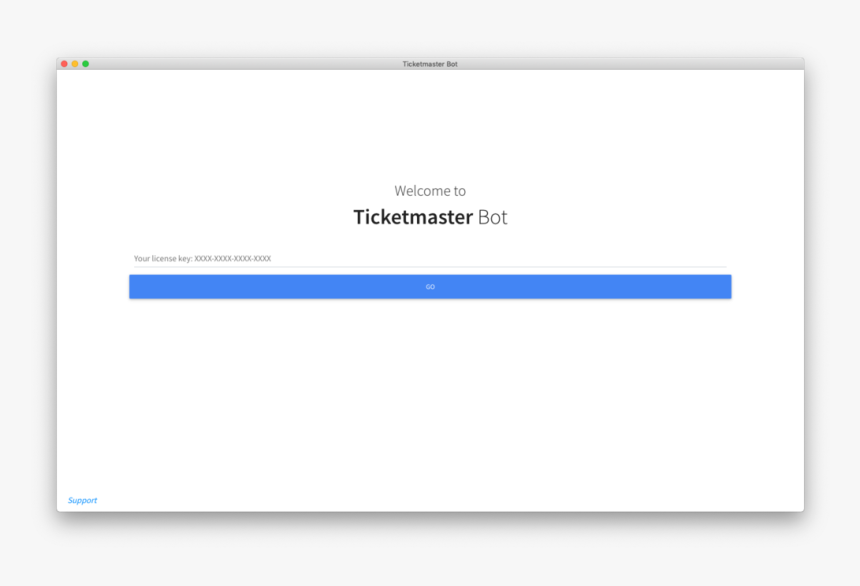Click the Ticketmaster Bot title bar text
The width and height of the screenshot is (860, 586).
point(430,64)
